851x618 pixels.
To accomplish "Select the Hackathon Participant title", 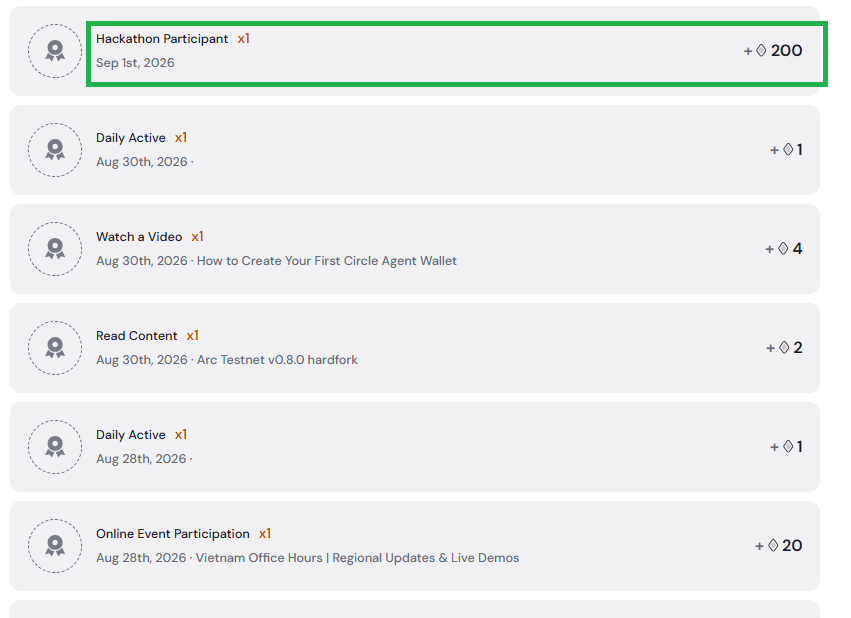I will click(x=162, y=39).
